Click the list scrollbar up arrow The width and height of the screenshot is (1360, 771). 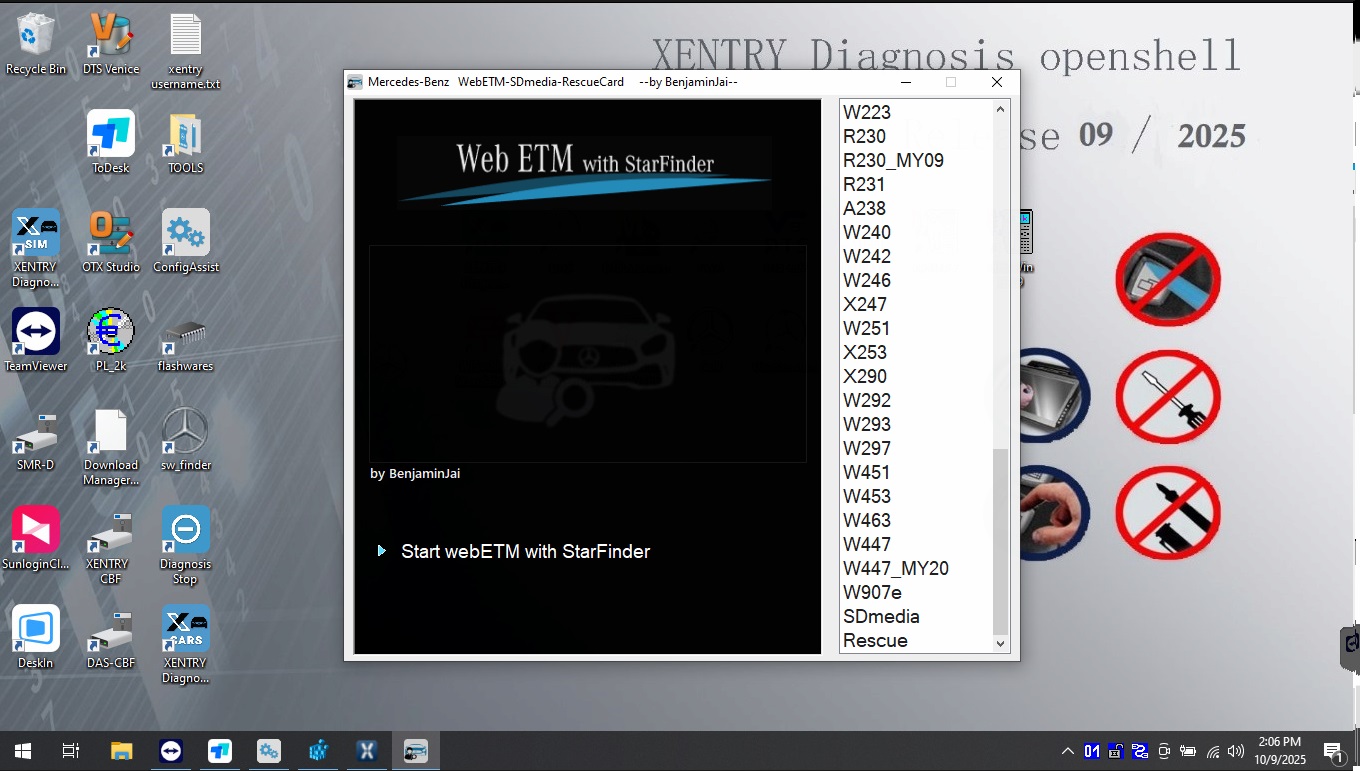click(x=1001, y=108)
